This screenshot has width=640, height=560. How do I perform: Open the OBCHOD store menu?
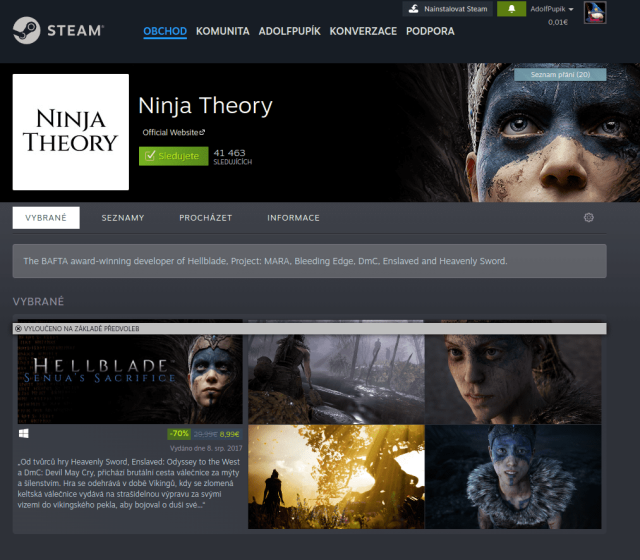[165, 31]
